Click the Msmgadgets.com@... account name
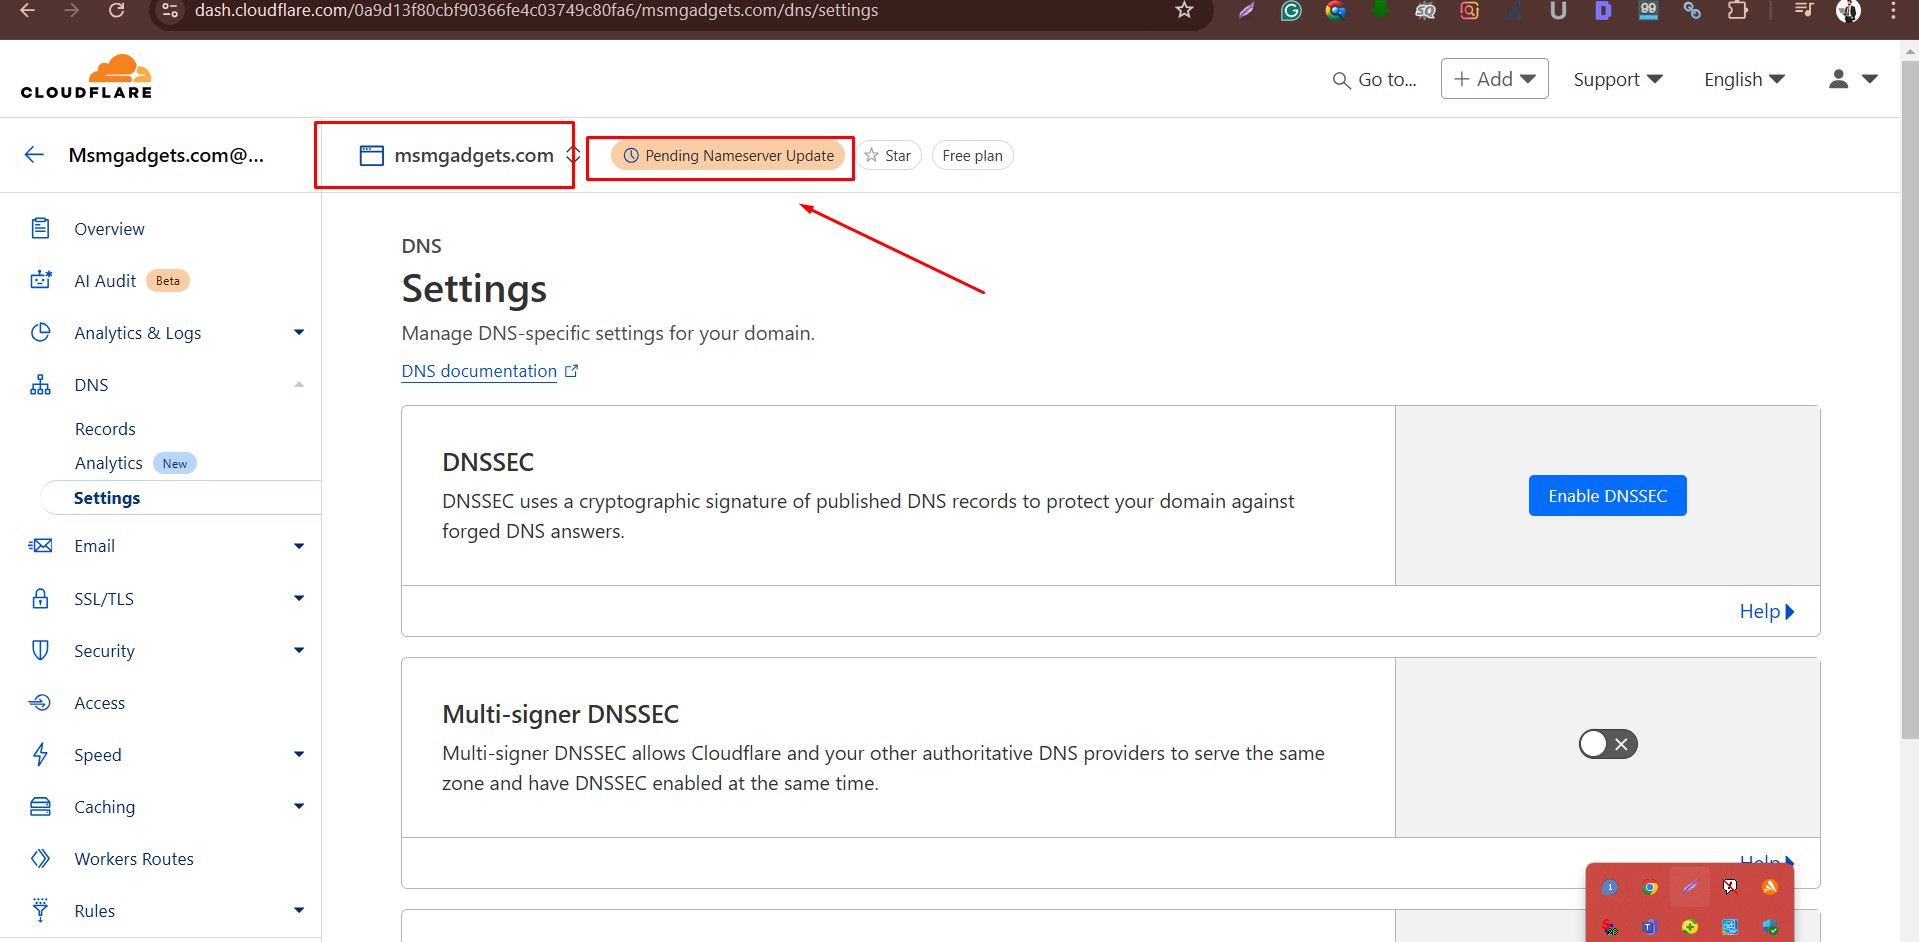1919x942 pixels. pyautogui.click(x=166, y=155)
